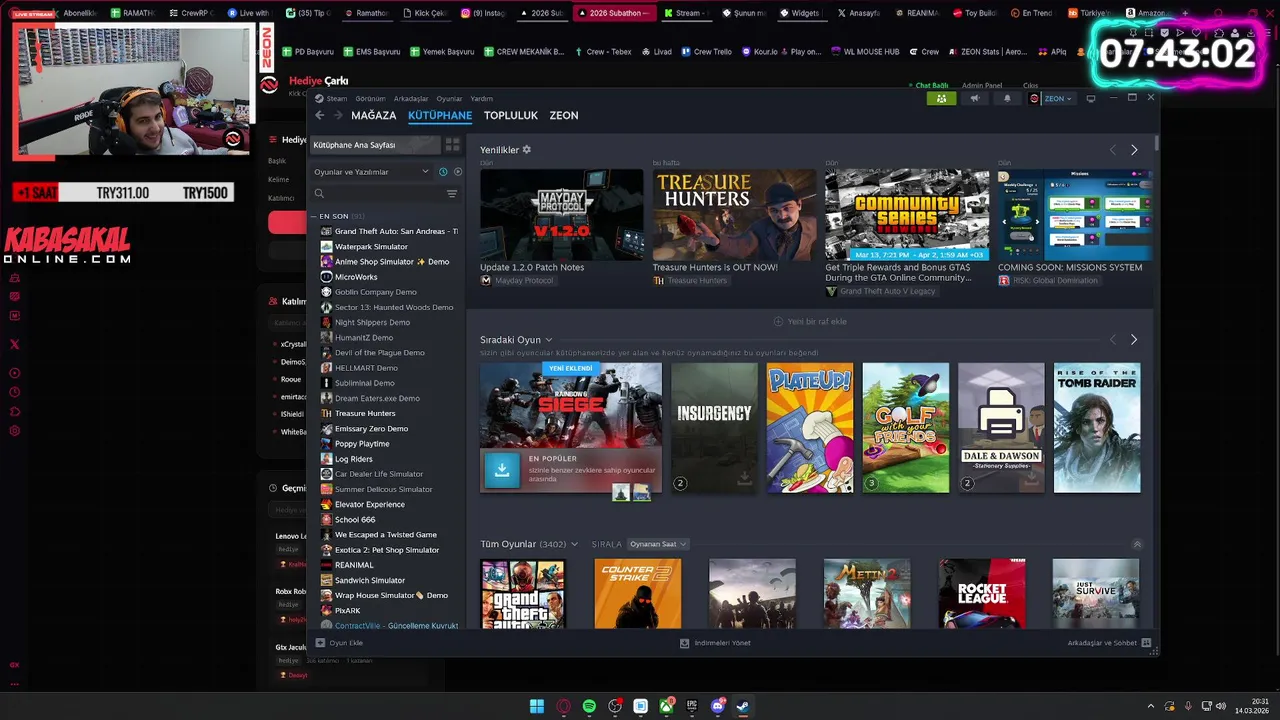Open Rocket League cover in Tüm Oyunlar
The width and height of the screenshot is (1280, 720).
click(981, 594)
